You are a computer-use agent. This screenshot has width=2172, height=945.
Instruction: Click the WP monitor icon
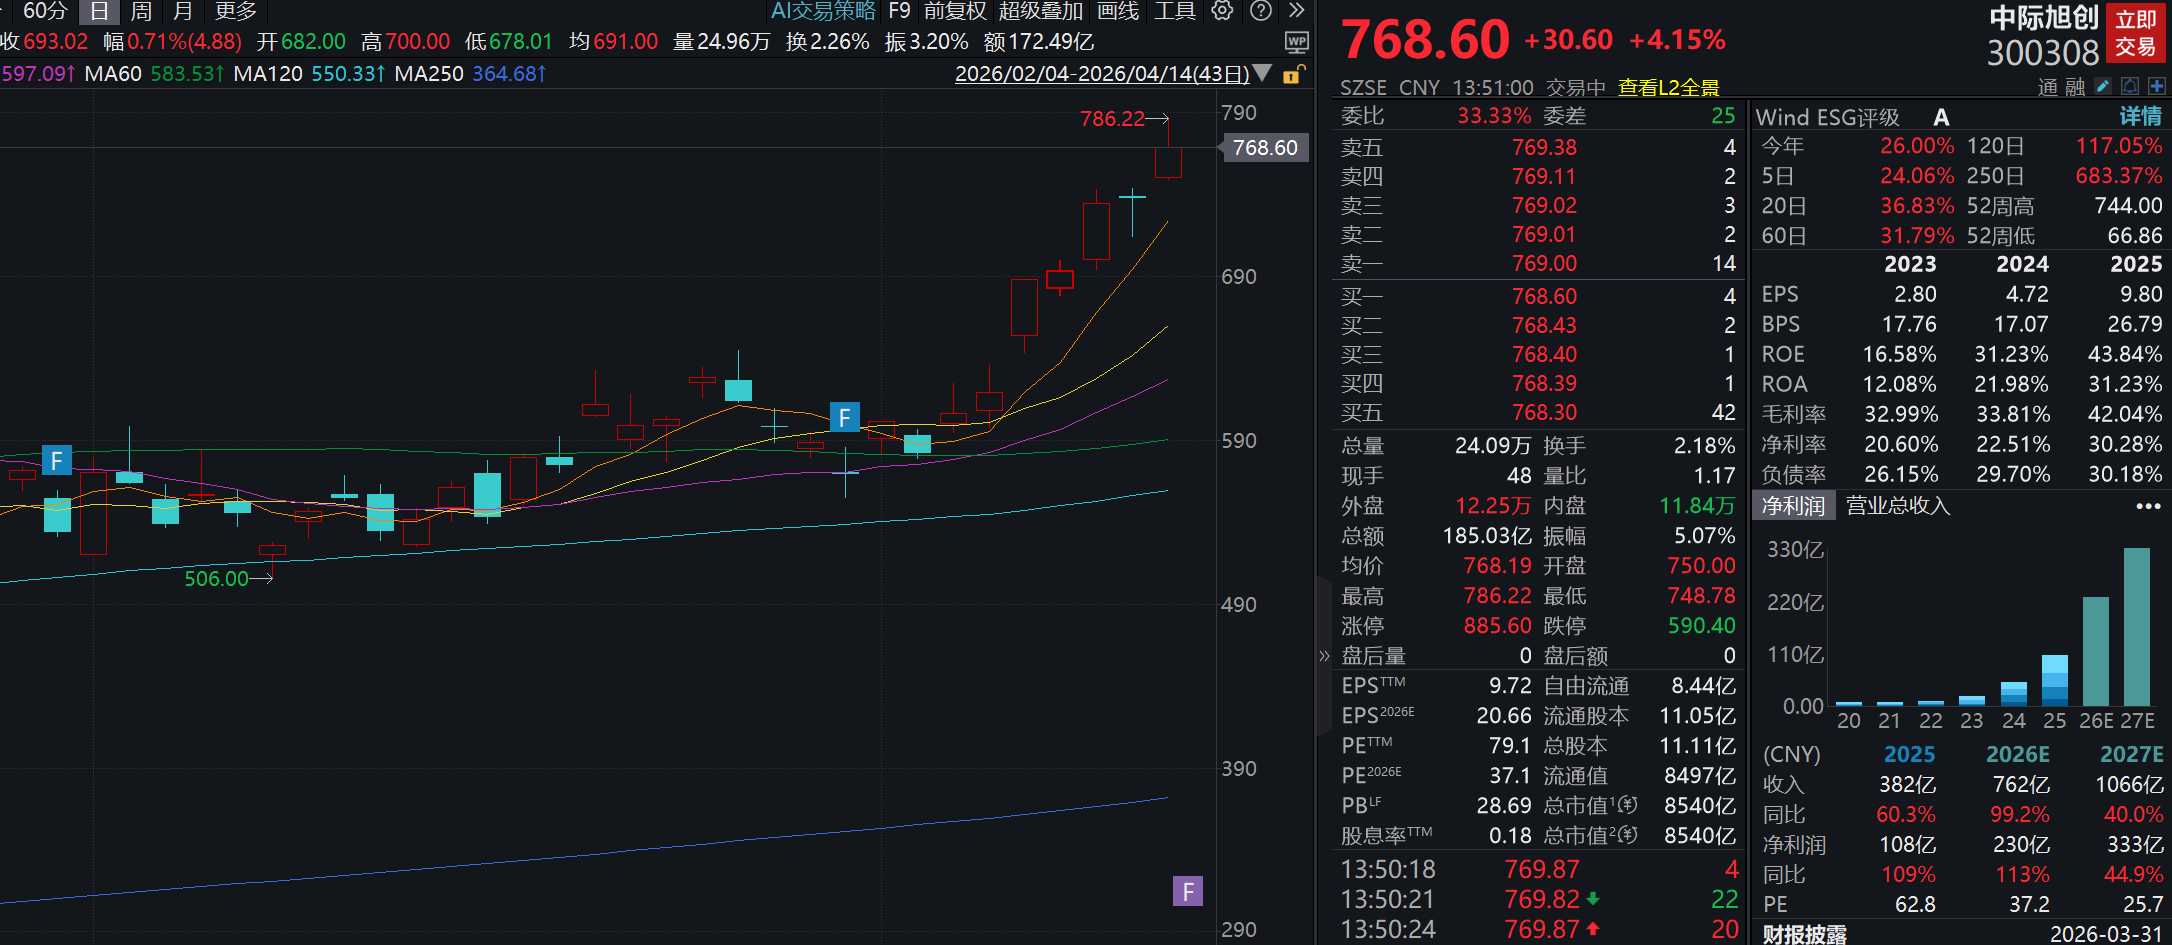point(1296,42)
